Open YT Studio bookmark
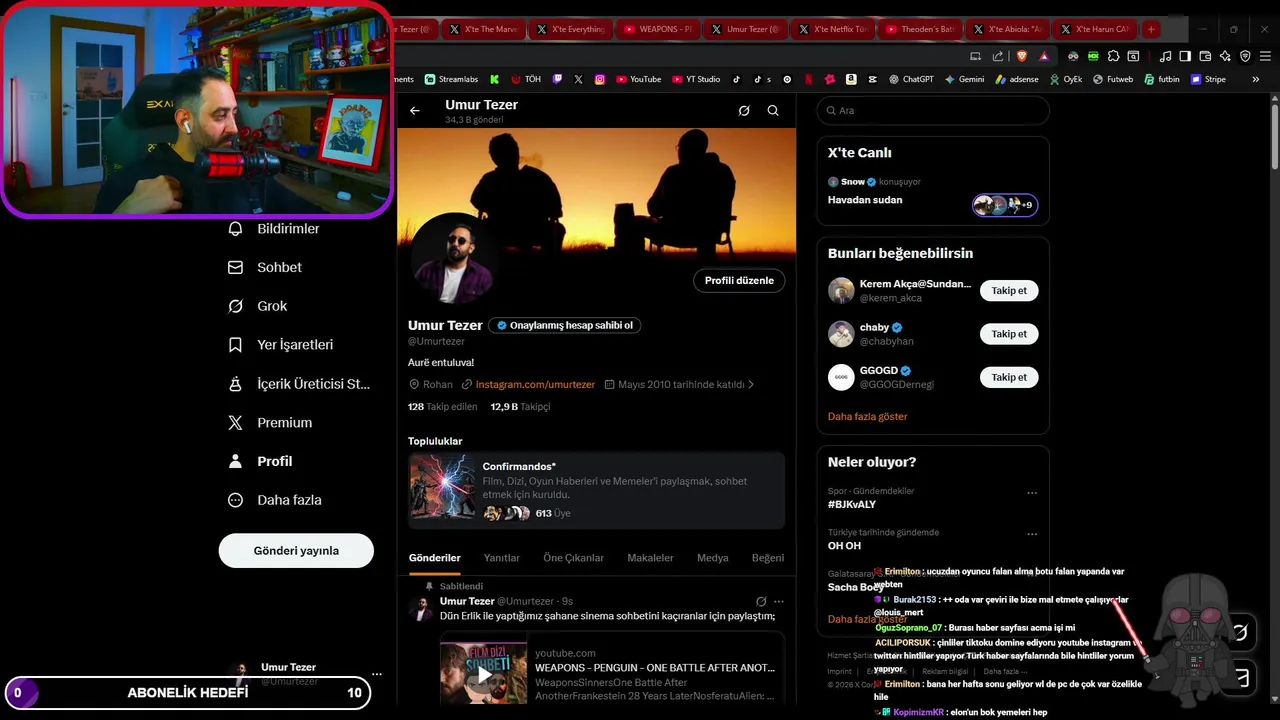The image size is (1280, 720). (x=696, y=79)
